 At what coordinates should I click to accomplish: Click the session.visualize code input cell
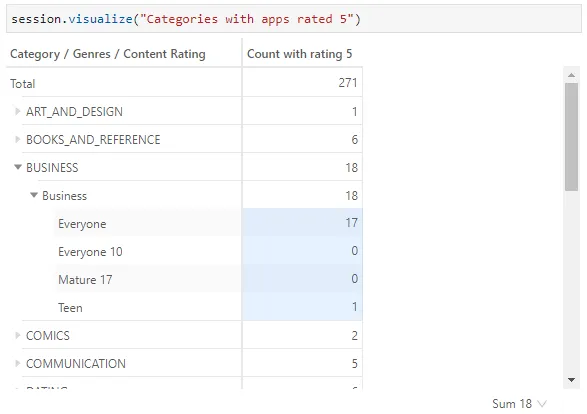point(294,19)
